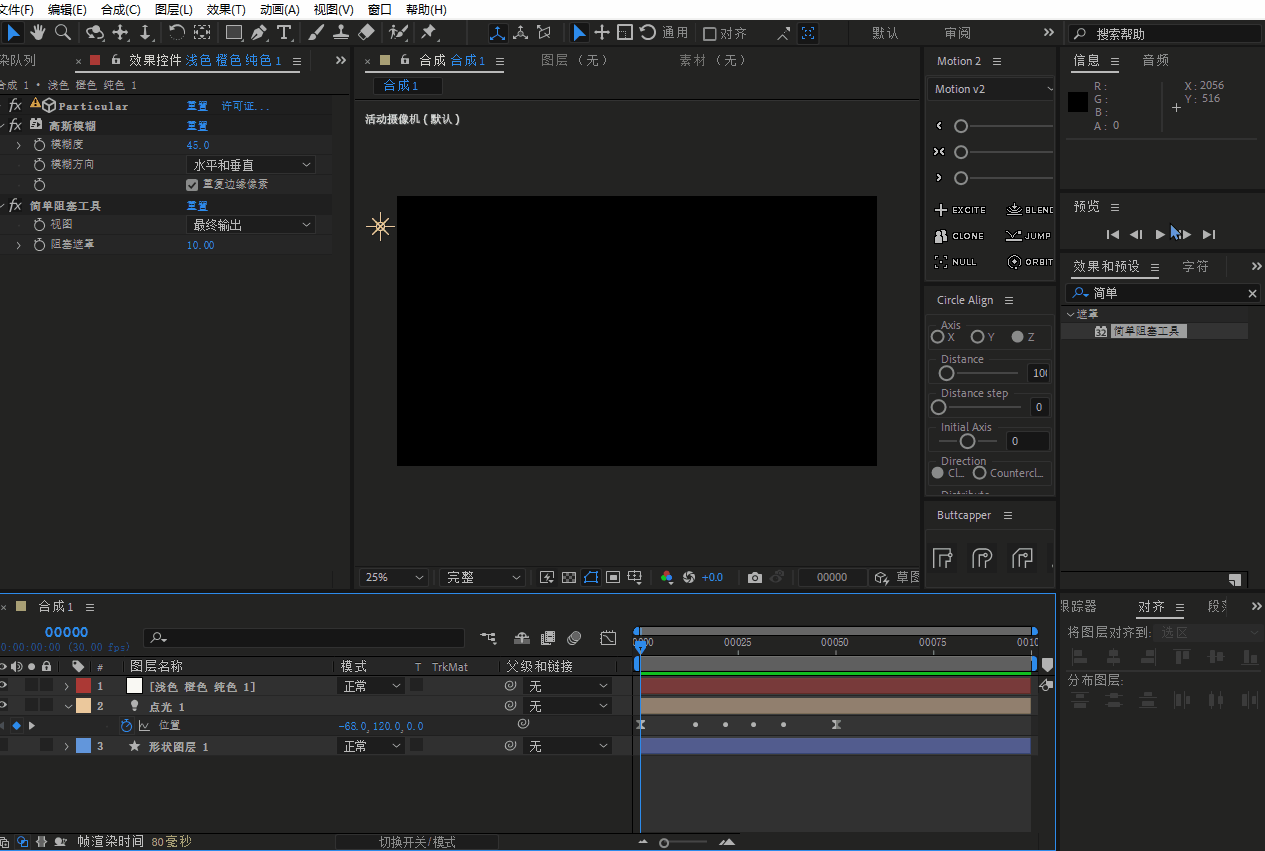Viewport: 1265px width, 851px height.
Task: Toggle the 重复边缘像素 checkbox
Action: point(192,185)
